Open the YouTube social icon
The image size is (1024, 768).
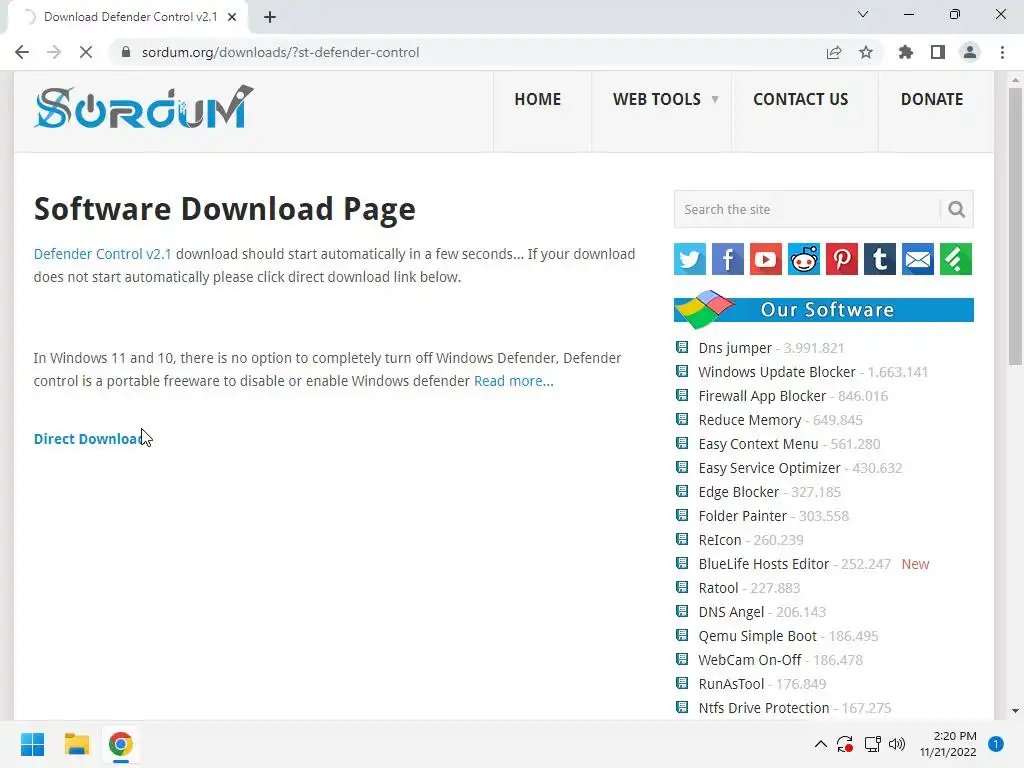pos(765,259)
